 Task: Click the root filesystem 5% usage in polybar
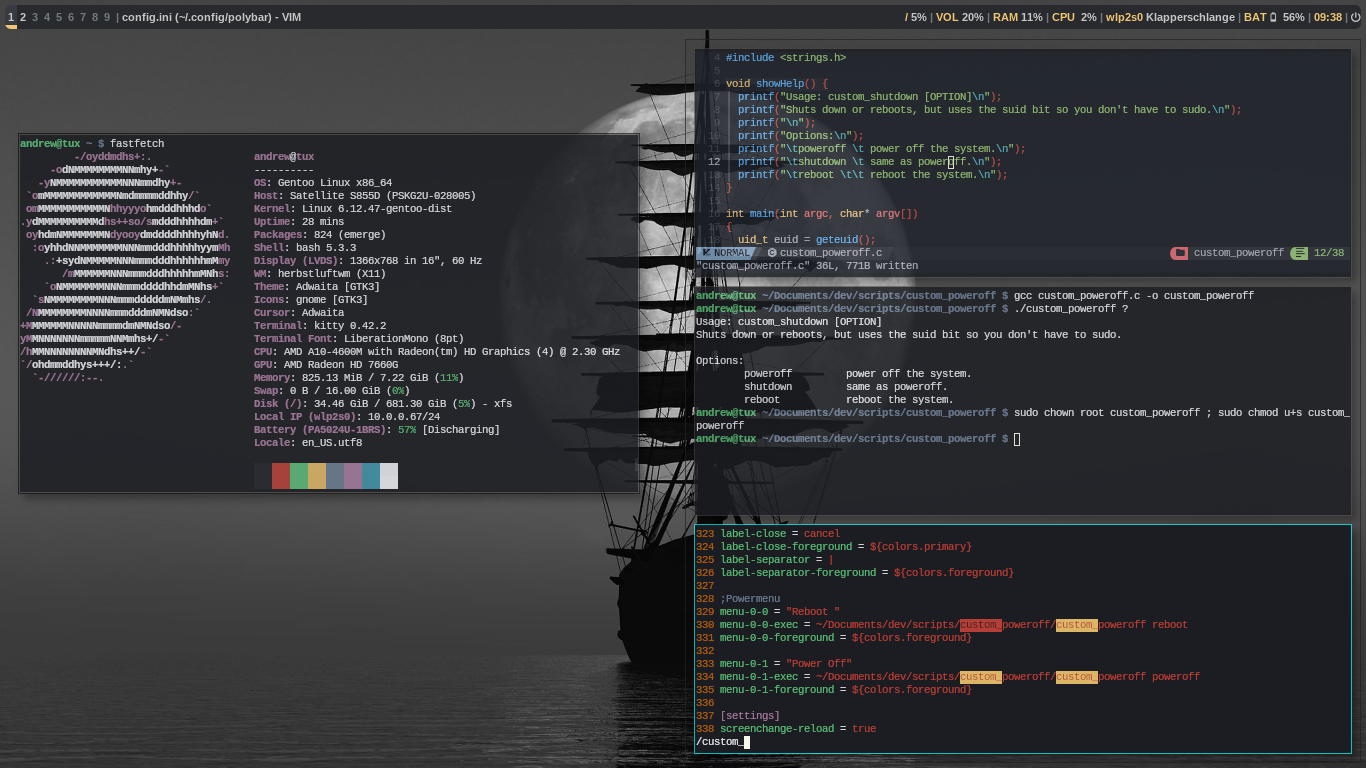coord(915,17)
